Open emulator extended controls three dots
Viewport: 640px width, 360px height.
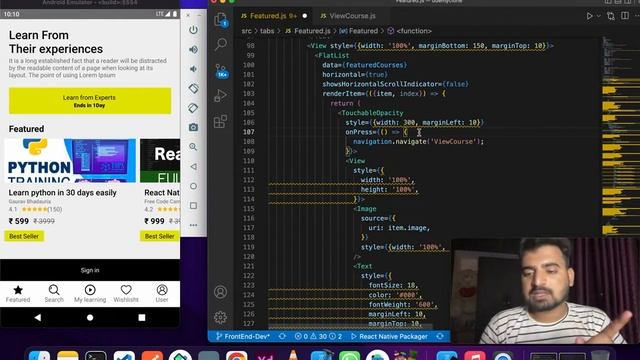coord(193,225)
